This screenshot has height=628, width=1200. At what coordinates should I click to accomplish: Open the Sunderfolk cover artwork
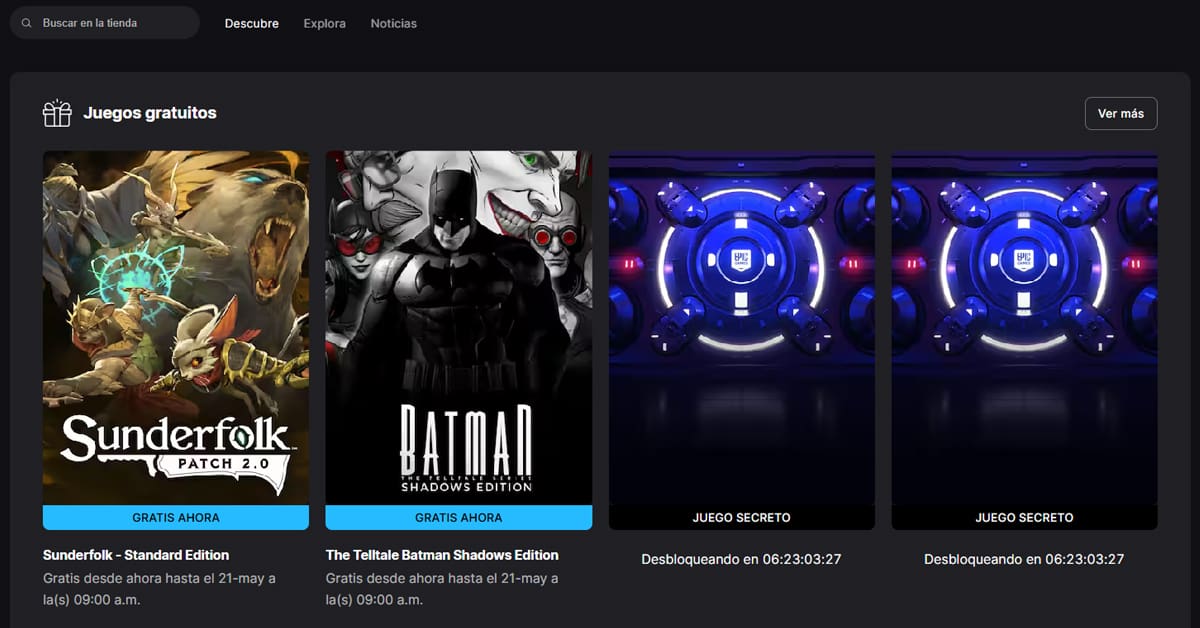[176, 328]
